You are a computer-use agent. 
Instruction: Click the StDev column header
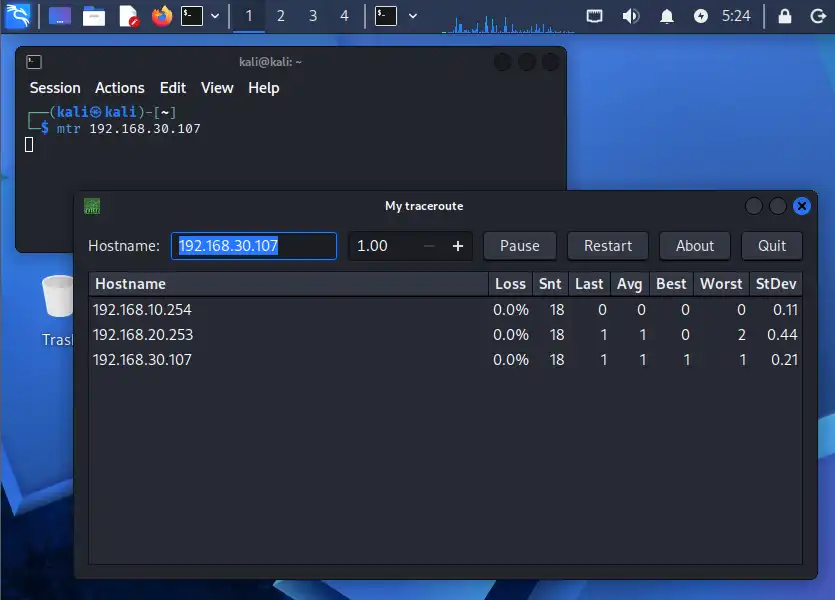(776, 284)
